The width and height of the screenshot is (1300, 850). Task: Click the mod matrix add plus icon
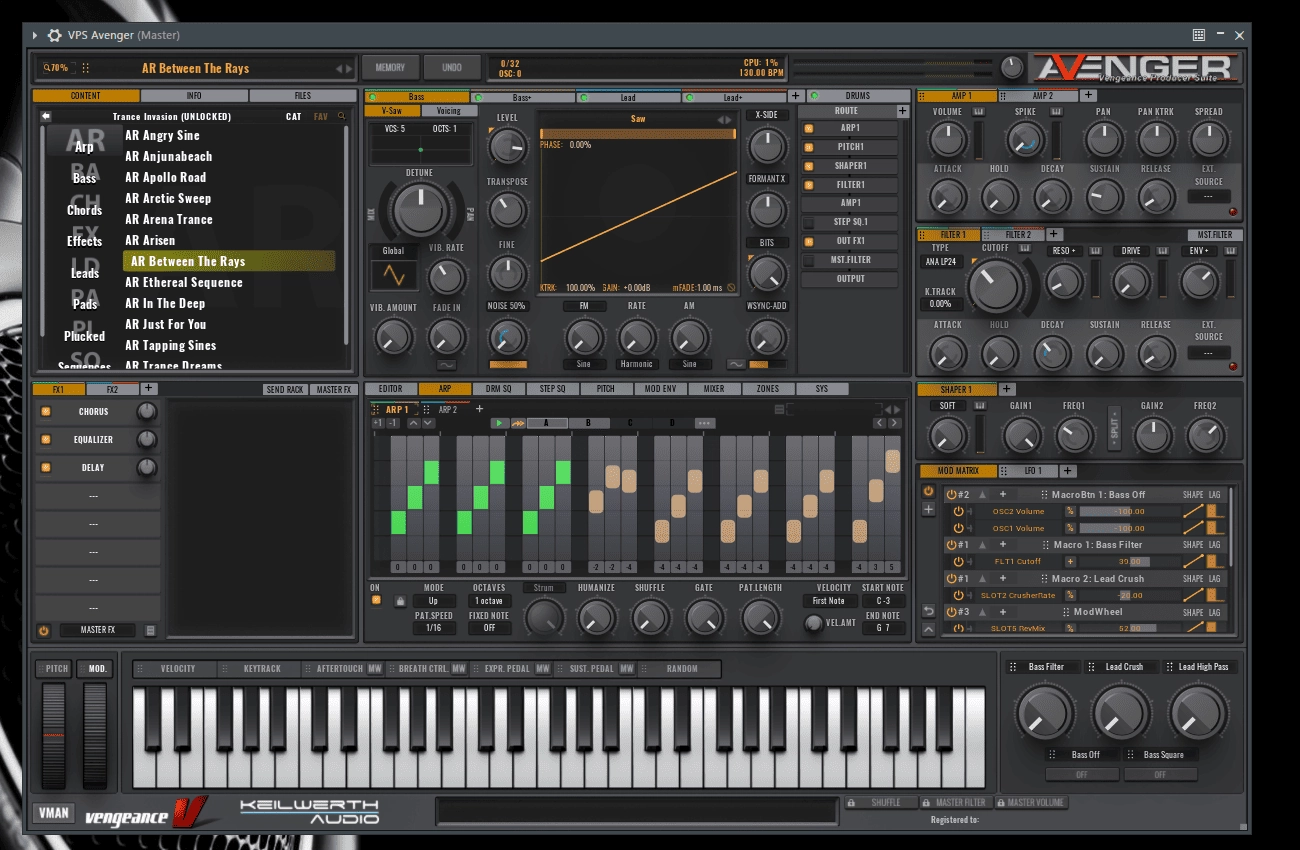[x=929, y=509]
